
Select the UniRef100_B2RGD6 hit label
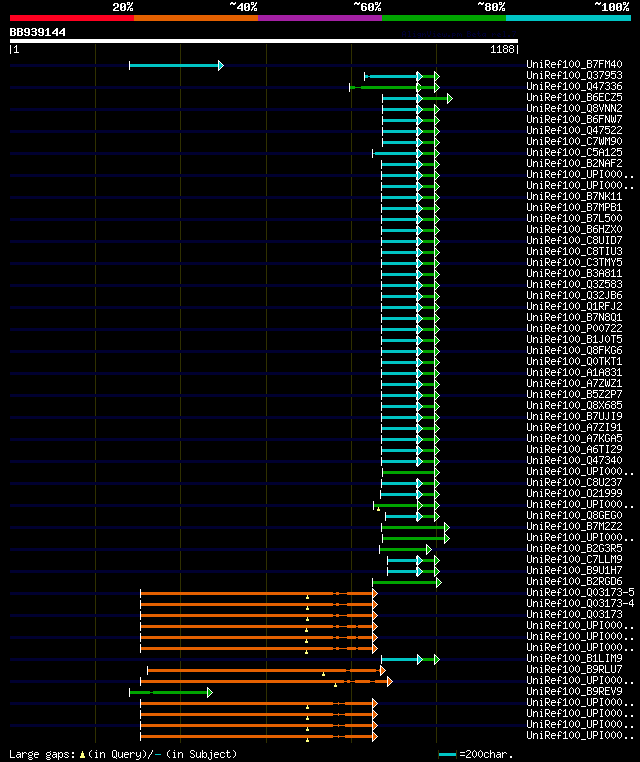tap(574, 581)
